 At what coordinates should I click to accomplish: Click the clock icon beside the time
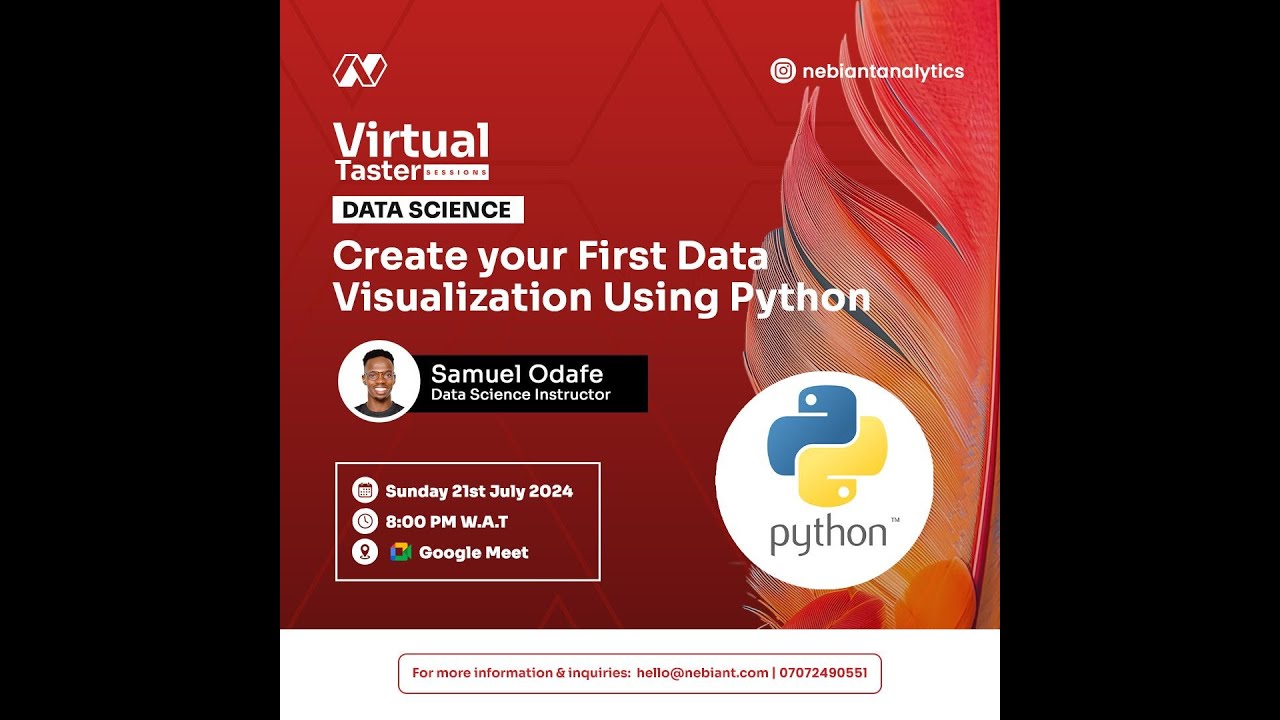pyautogui.click(x=365, y=521)
